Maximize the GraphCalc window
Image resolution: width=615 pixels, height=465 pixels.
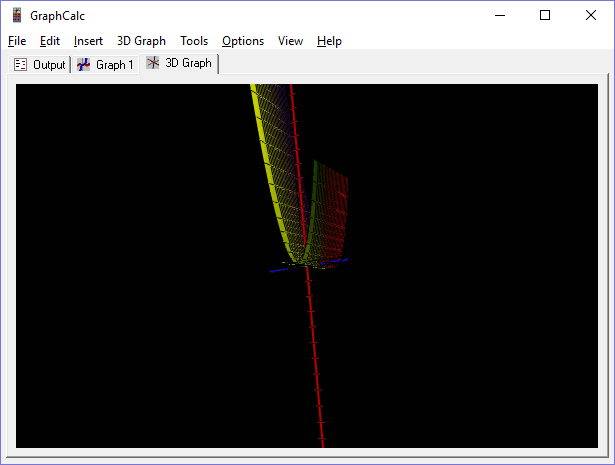tap(545, 16)
